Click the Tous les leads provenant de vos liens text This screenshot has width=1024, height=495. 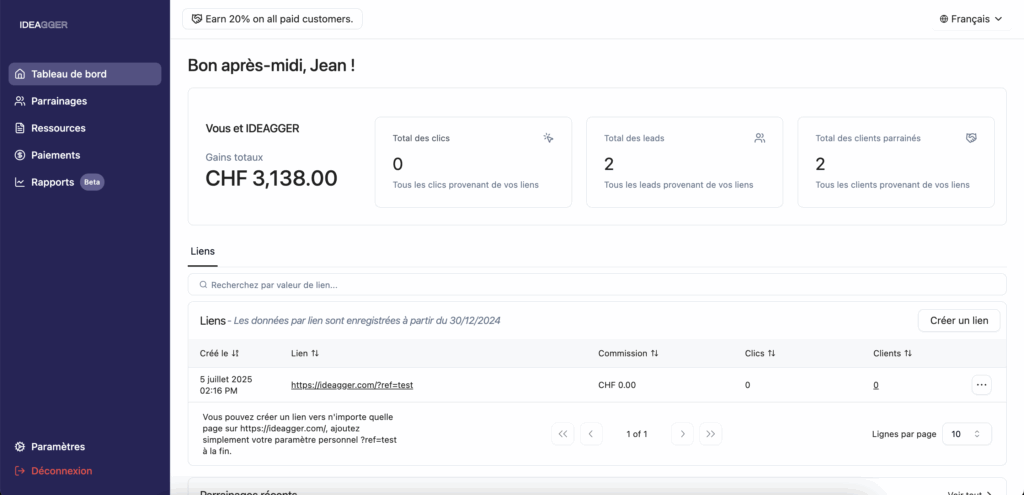coord(679,185)
